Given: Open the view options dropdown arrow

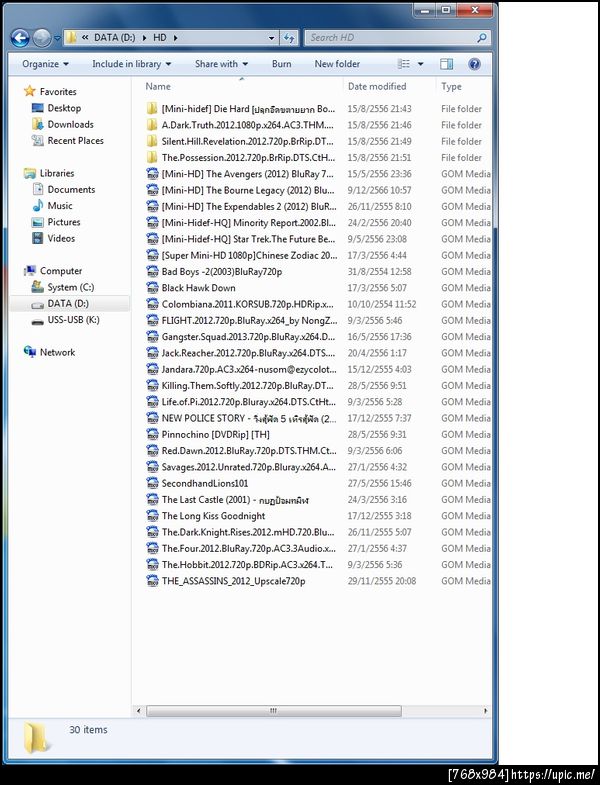Looking at the screenshot, I should pos(420,64).
